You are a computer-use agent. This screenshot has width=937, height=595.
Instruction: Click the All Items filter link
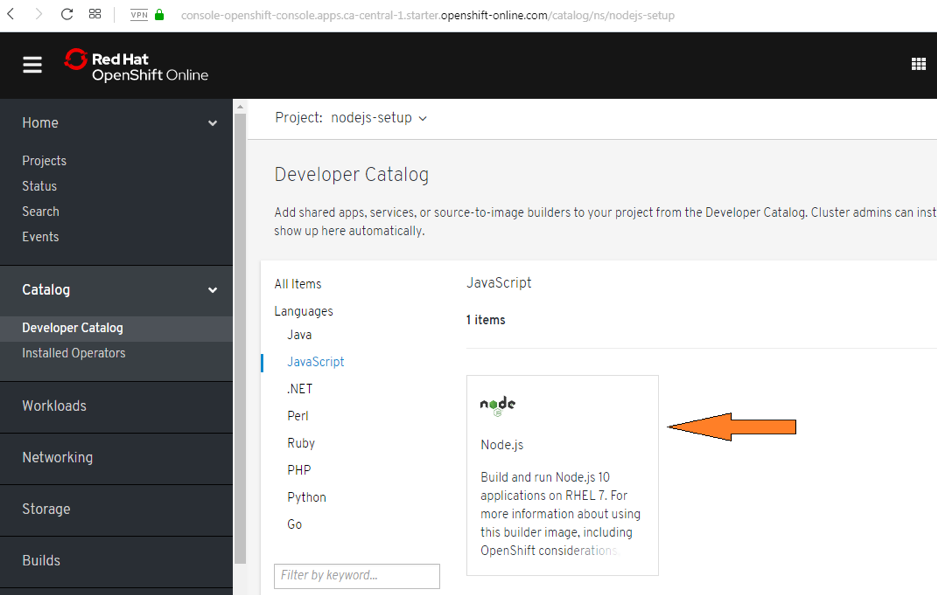(x=297, y=283)
